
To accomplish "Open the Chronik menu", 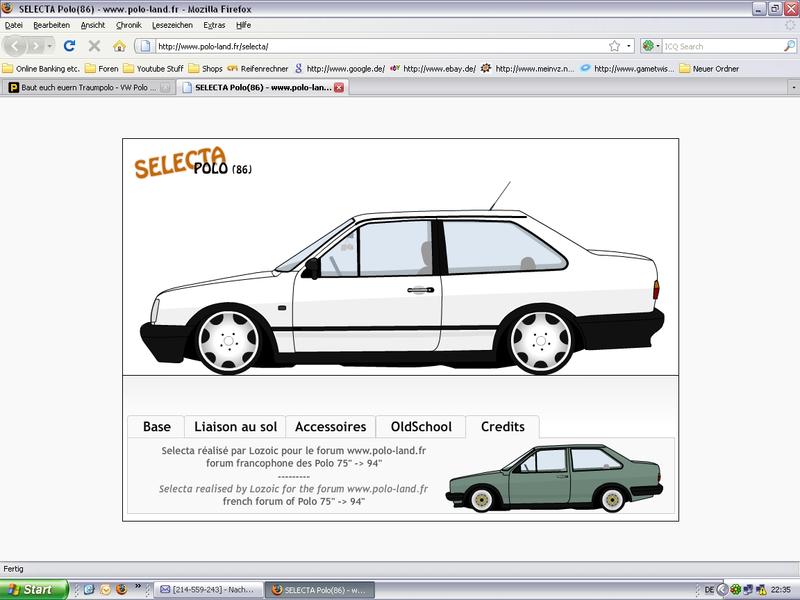I will click(129, 25).
